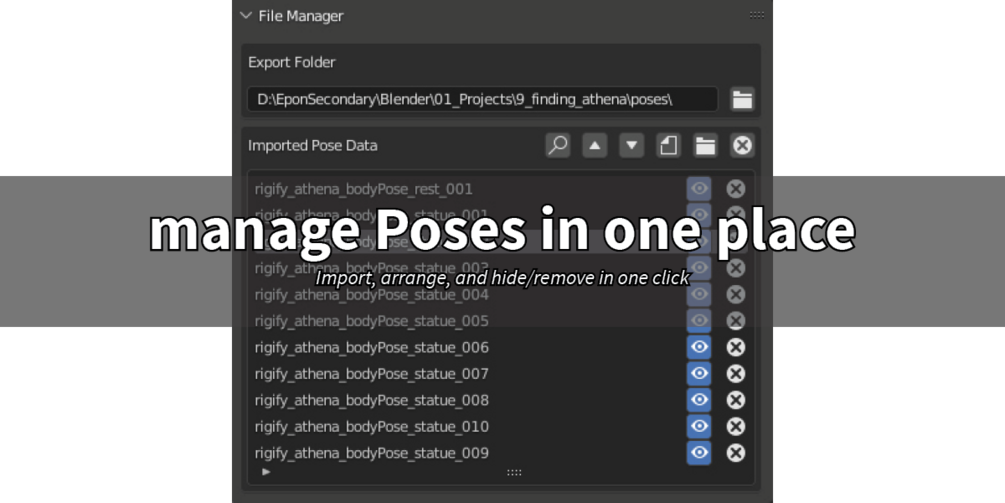Viewport: 1005px width, 503px height.
Task: Remove rigify_athena_bodyPose_statue_004 from list
Action: (x=736, y=294)
